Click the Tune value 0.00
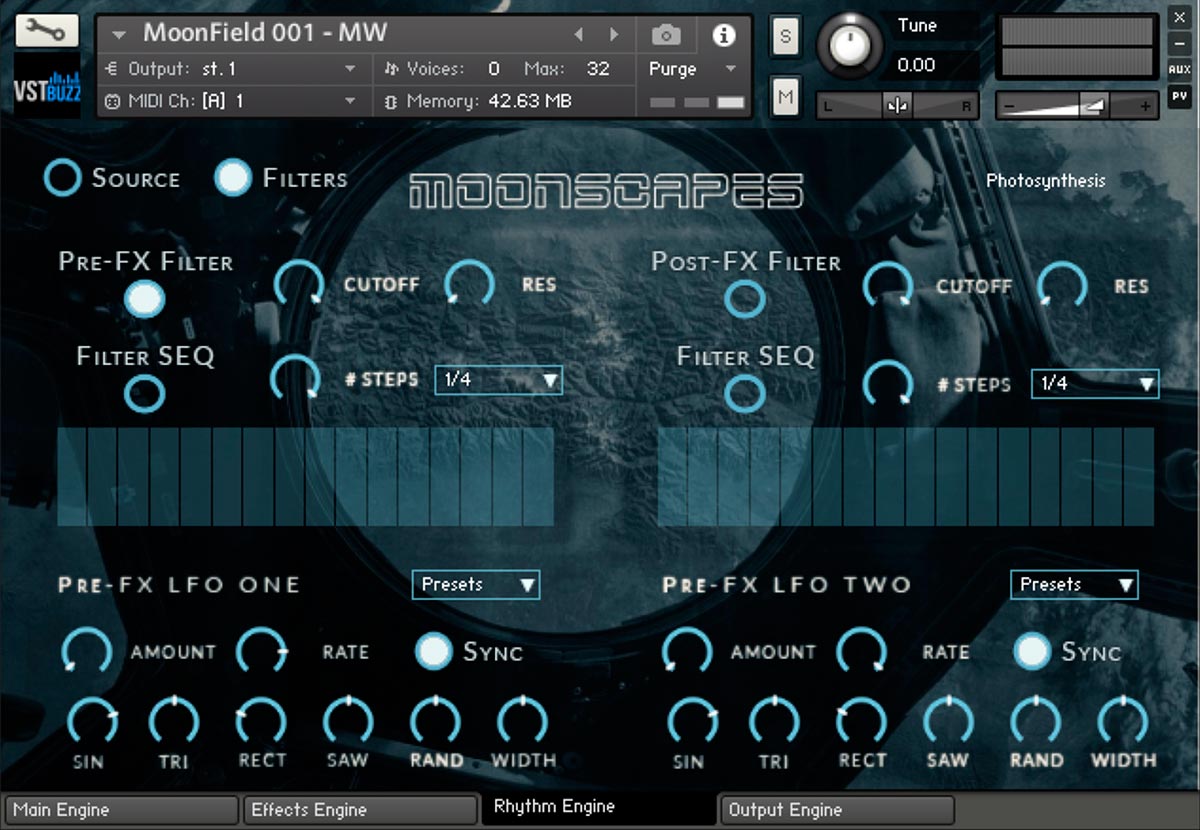The width and height of the screenshot is (1200, 830). click(917, 65)
